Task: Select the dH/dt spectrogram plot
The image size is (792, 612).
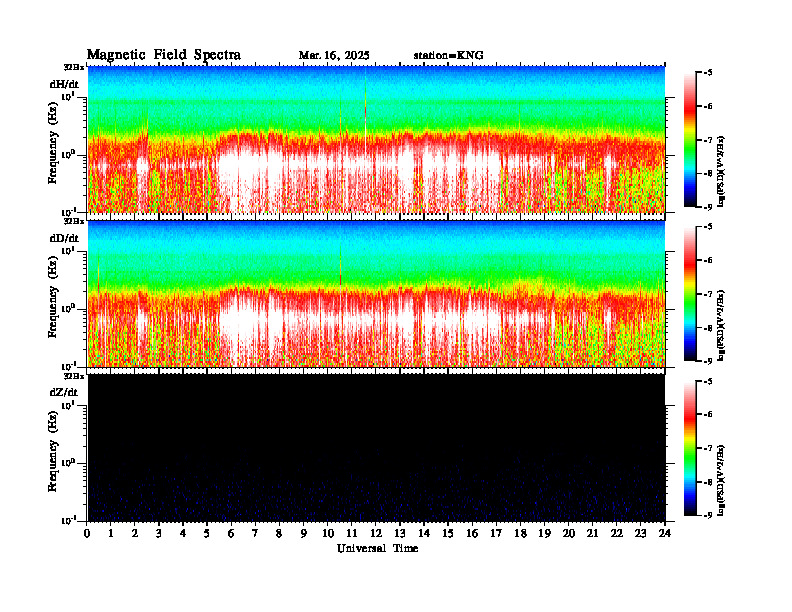Action: (376, 139)
